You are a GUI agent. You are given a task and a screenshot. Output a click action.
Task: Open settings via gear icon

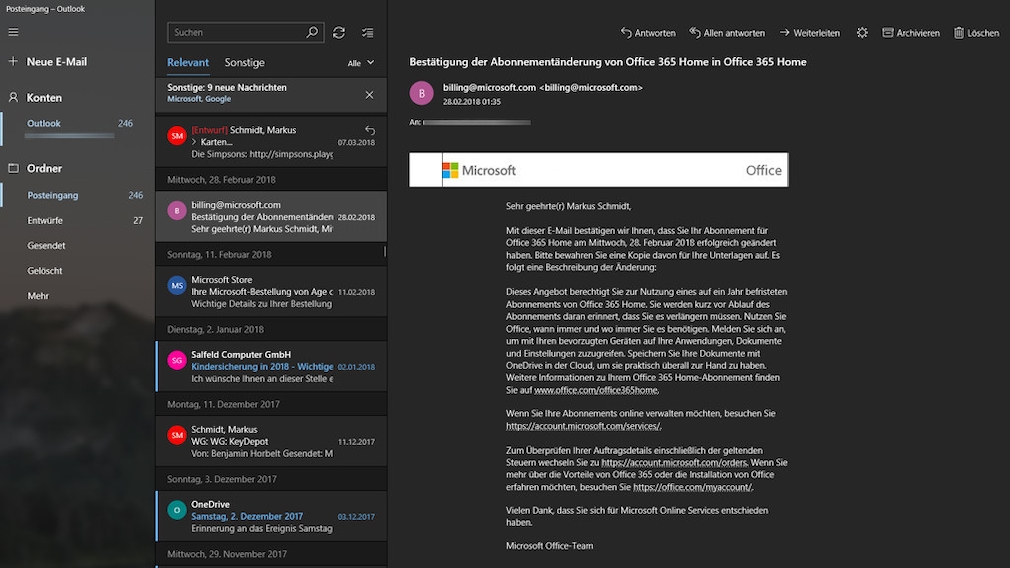pyautogui.click(x=862, y=33)
